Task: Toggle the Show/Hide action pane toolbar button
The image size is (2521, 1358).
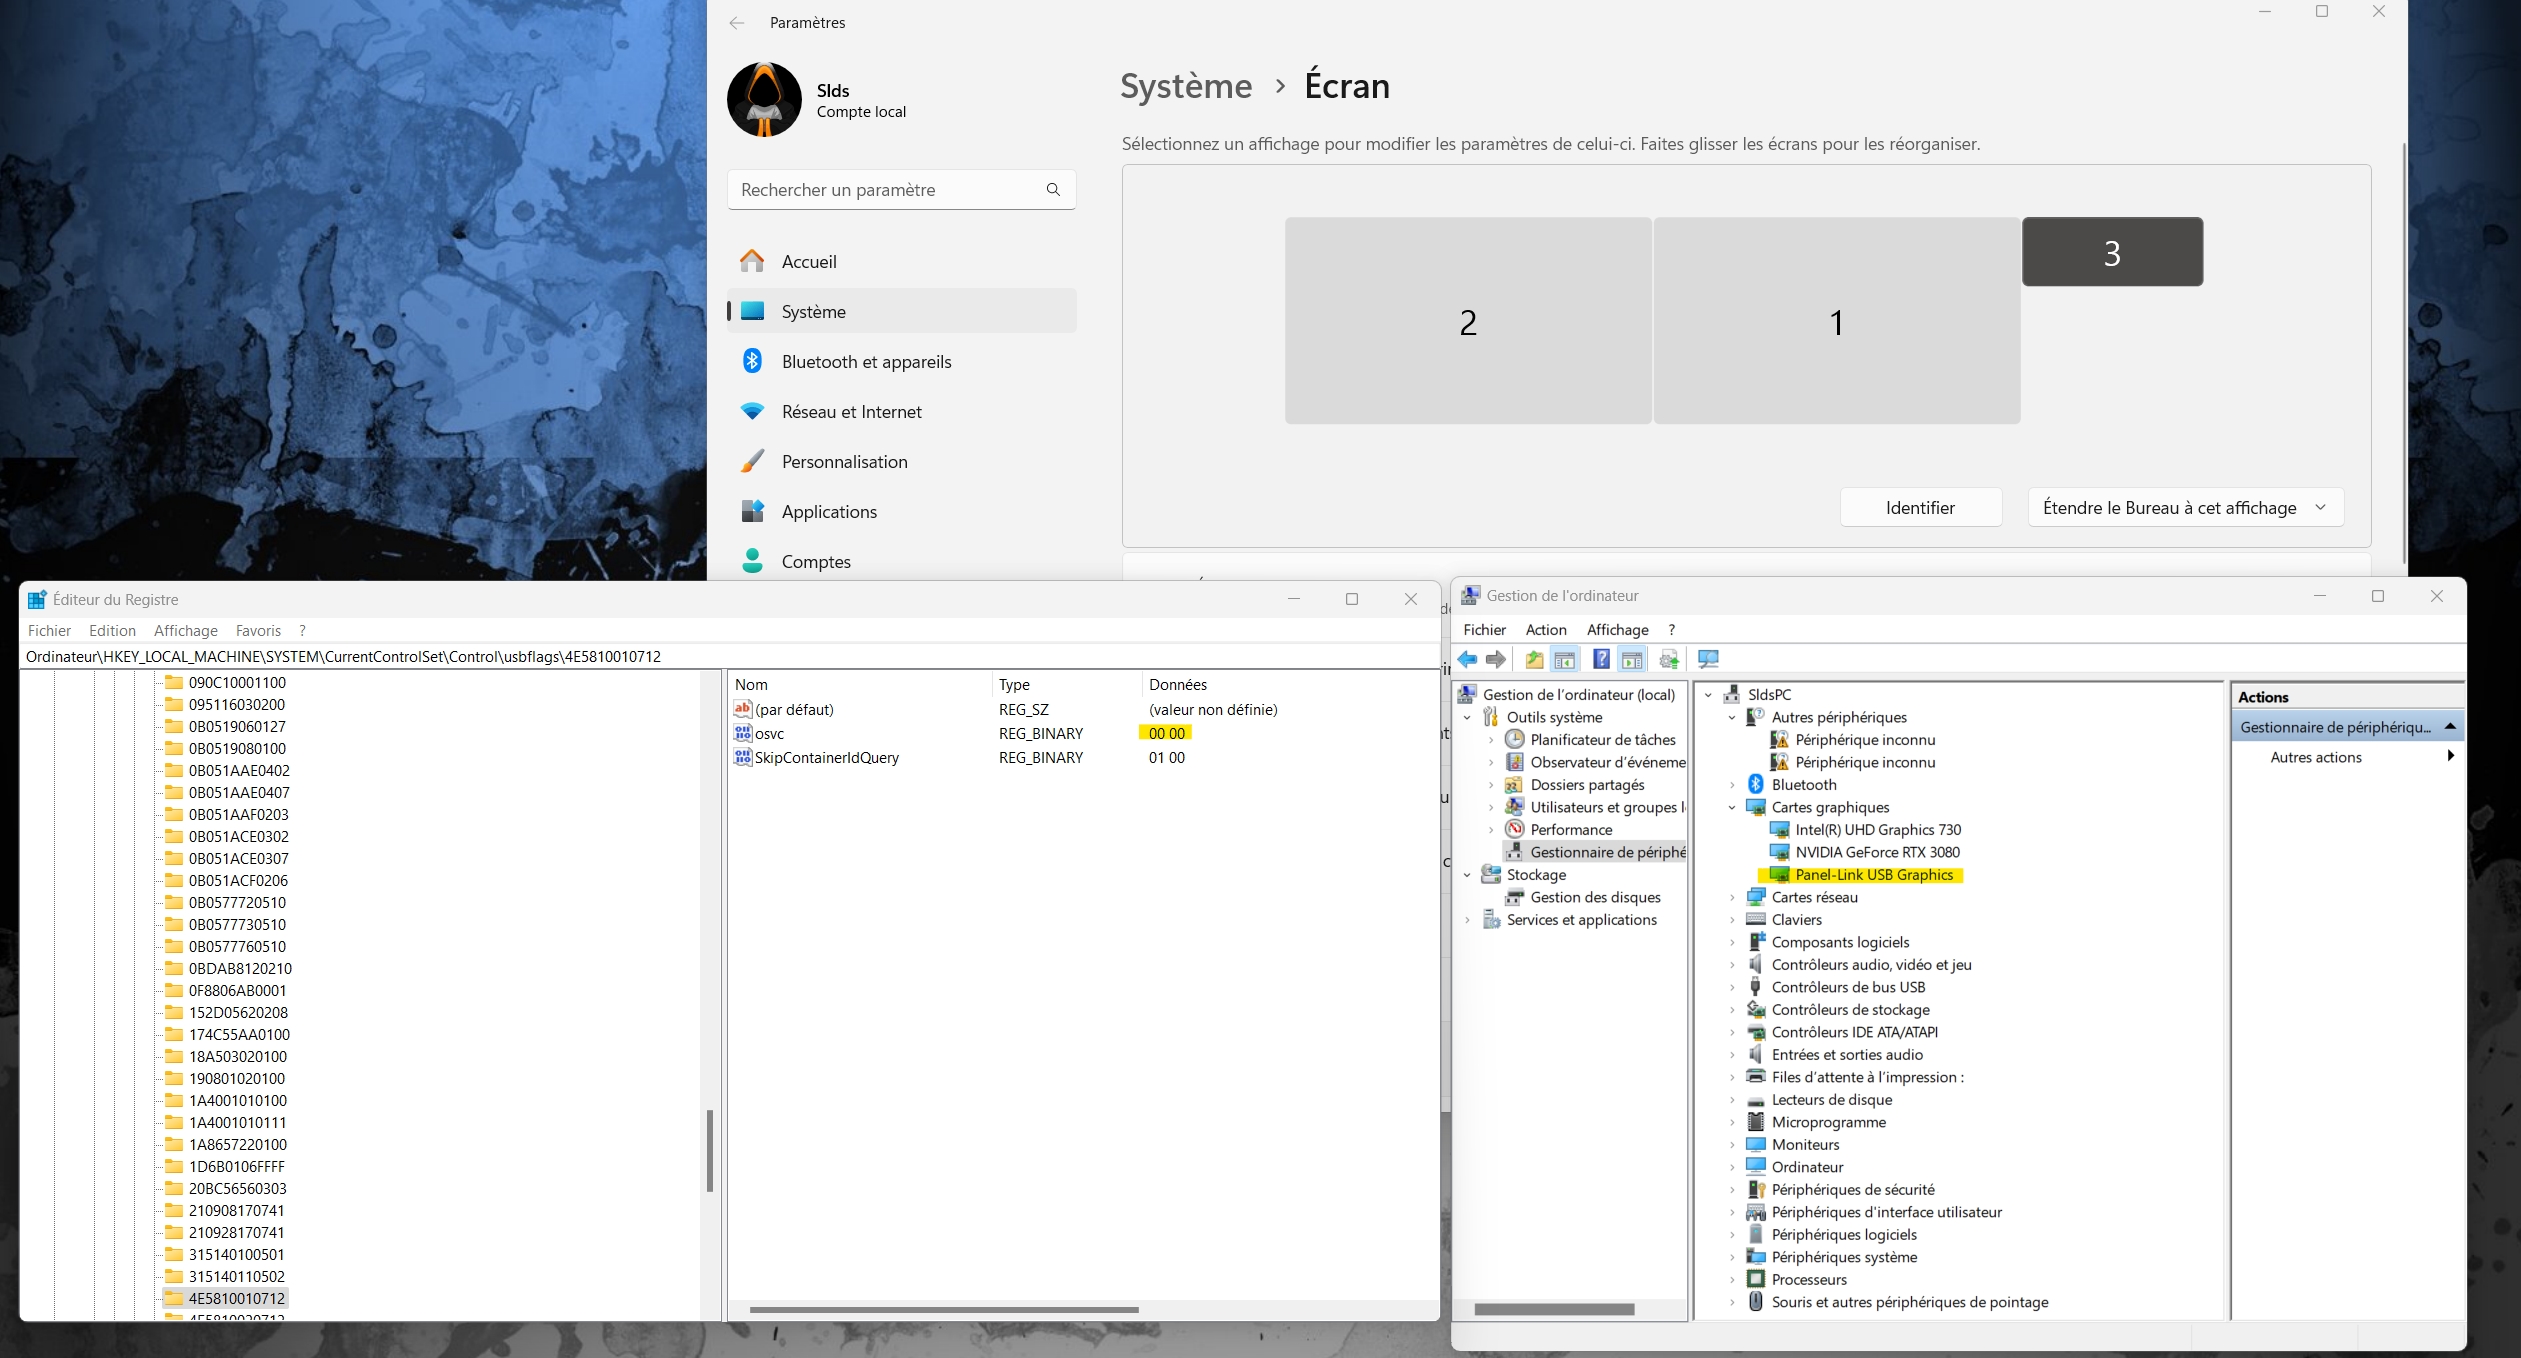Action: 1632,659
